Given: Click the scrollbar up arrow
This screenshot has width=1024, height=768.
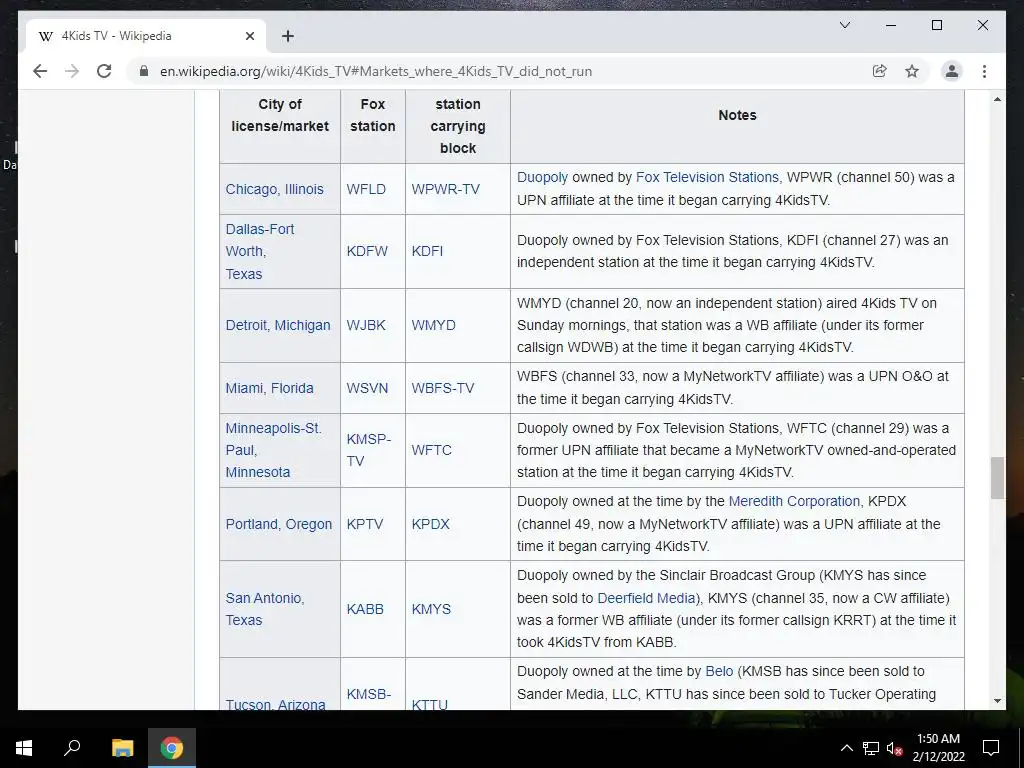Looking at the screenshot, I should [x=997, y=99].
